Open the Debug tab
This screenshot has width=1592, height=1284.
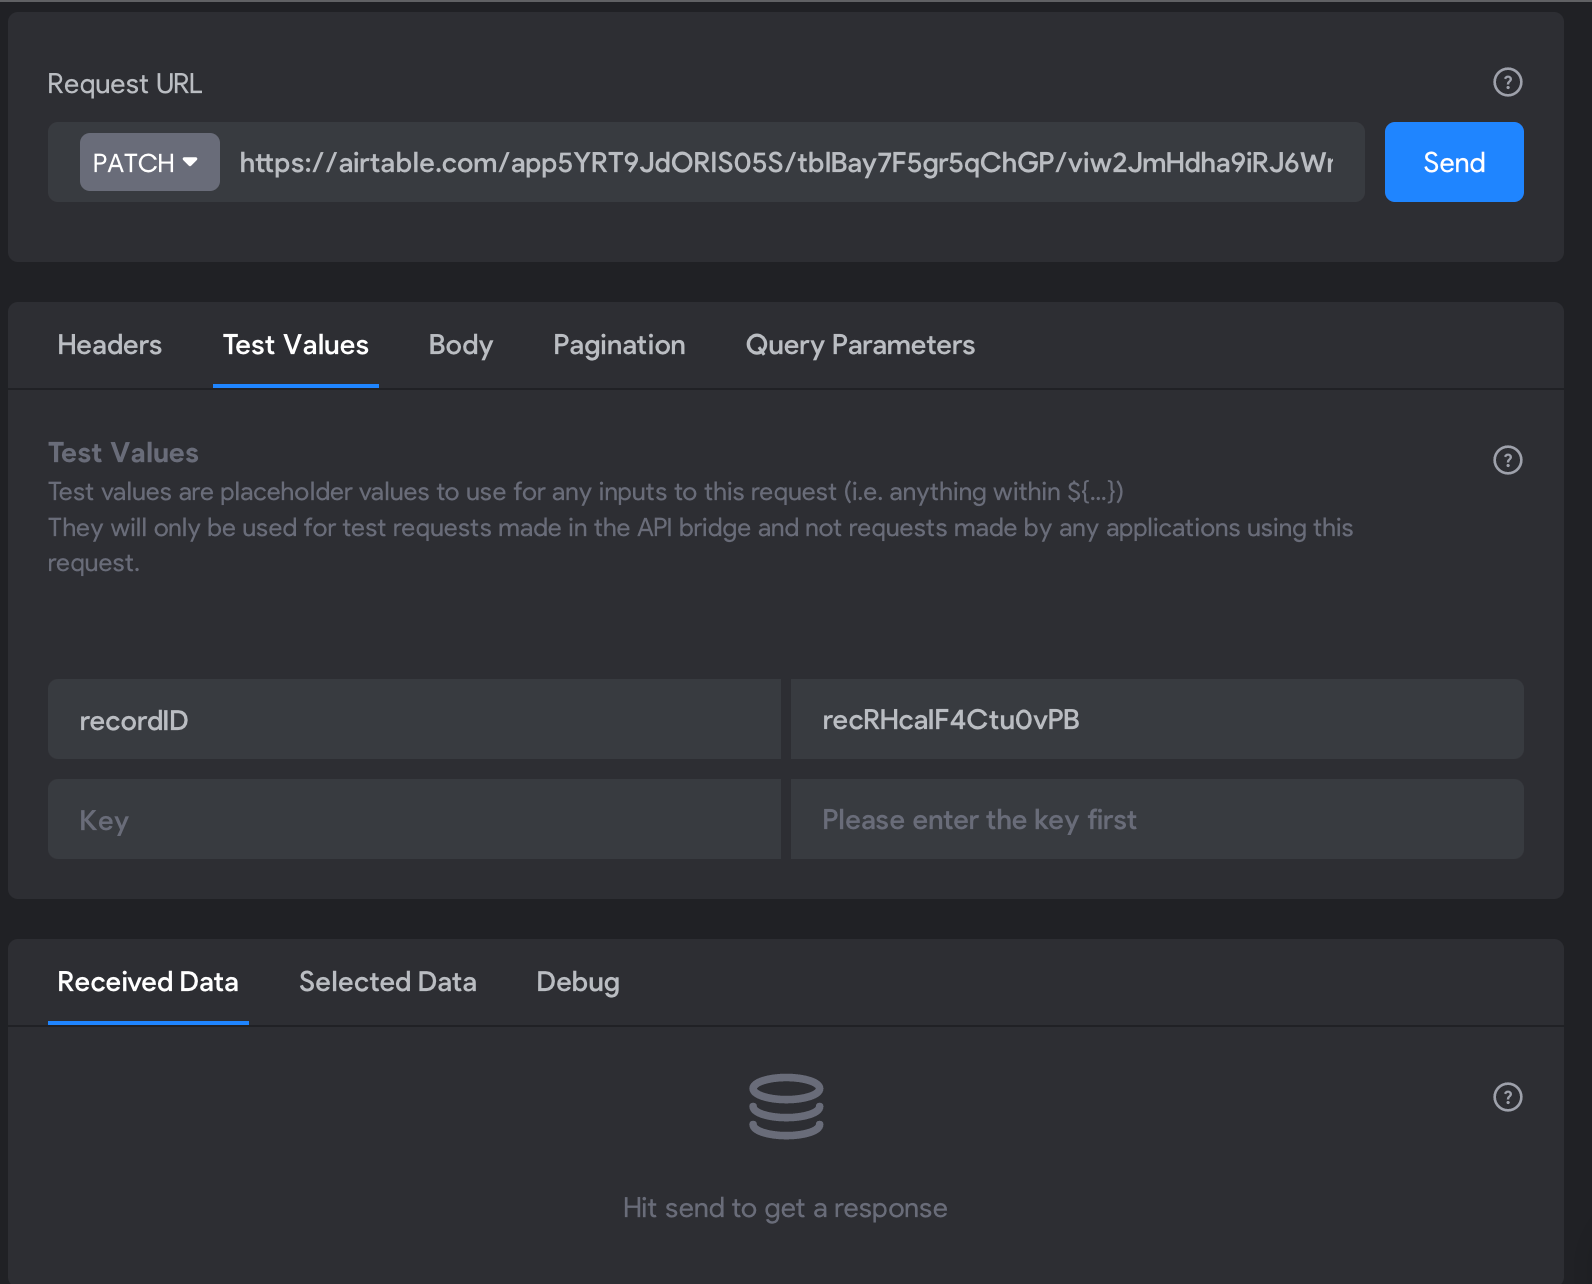[578, 982]
